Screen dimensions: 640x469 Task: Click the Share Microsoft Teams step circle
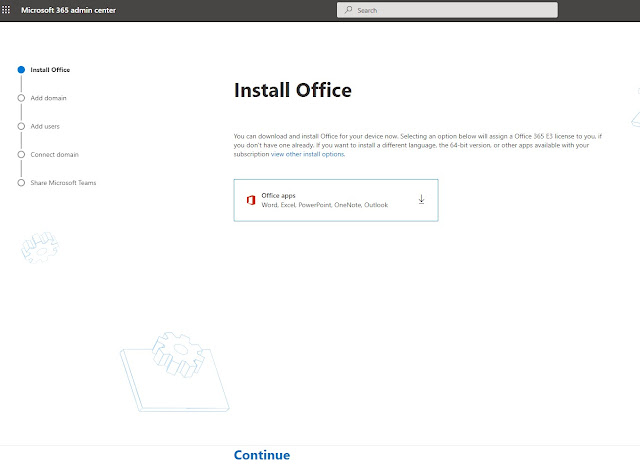click(x=21, y=182)
